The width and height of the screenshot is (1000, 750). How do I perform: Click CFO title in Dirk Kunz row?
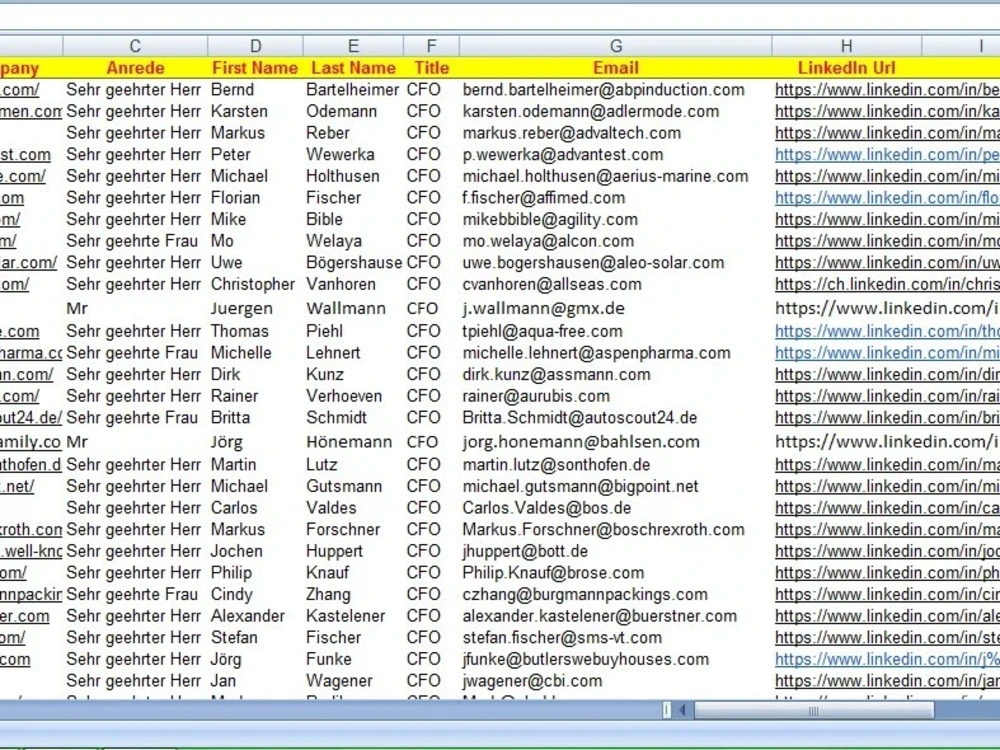coord(423,375)
